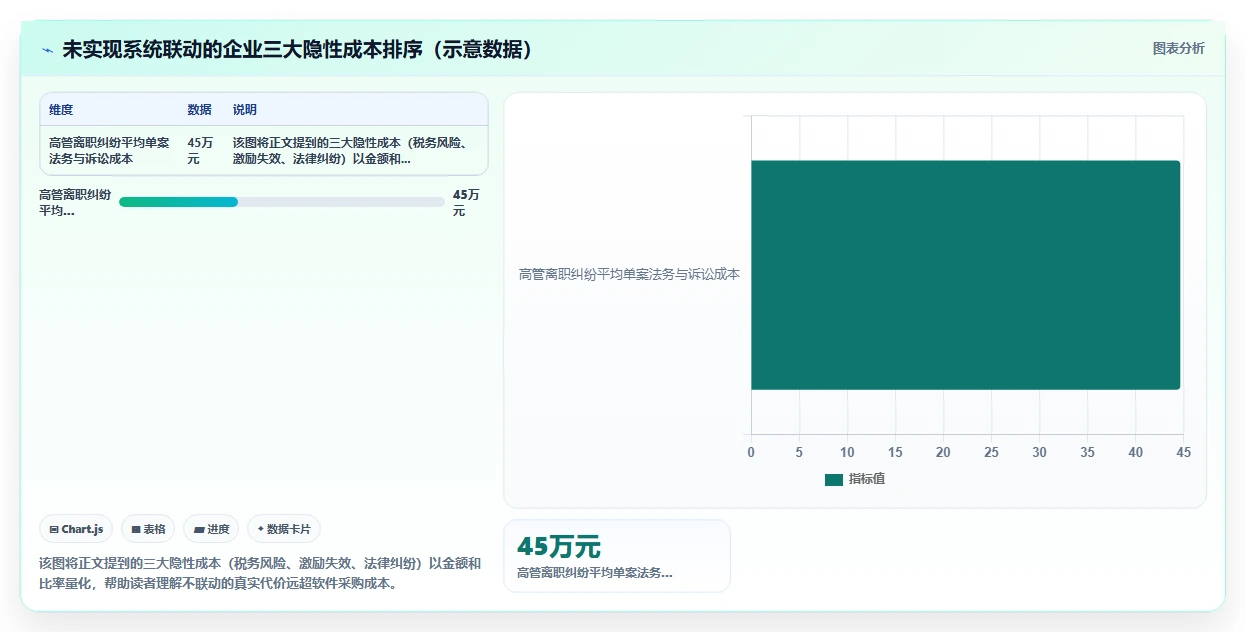Viewport: 1246px width, 632px height.
Task: Click the dark green chart bar
Action: click(965, 275)
